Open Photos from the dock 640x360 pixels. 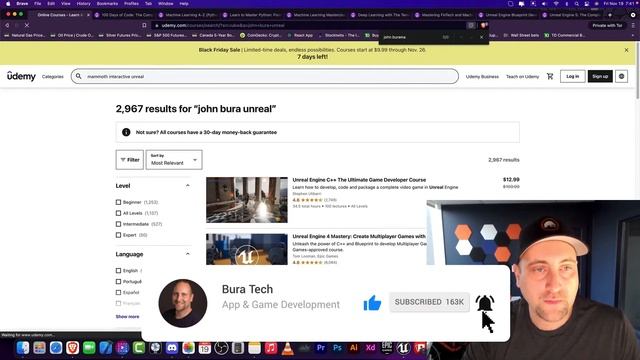[188, 348]
